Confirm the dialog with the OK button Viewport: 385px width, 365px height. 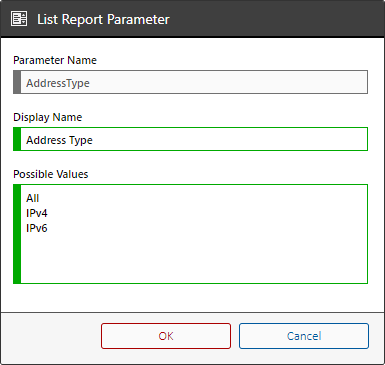(x=166, y=336)
